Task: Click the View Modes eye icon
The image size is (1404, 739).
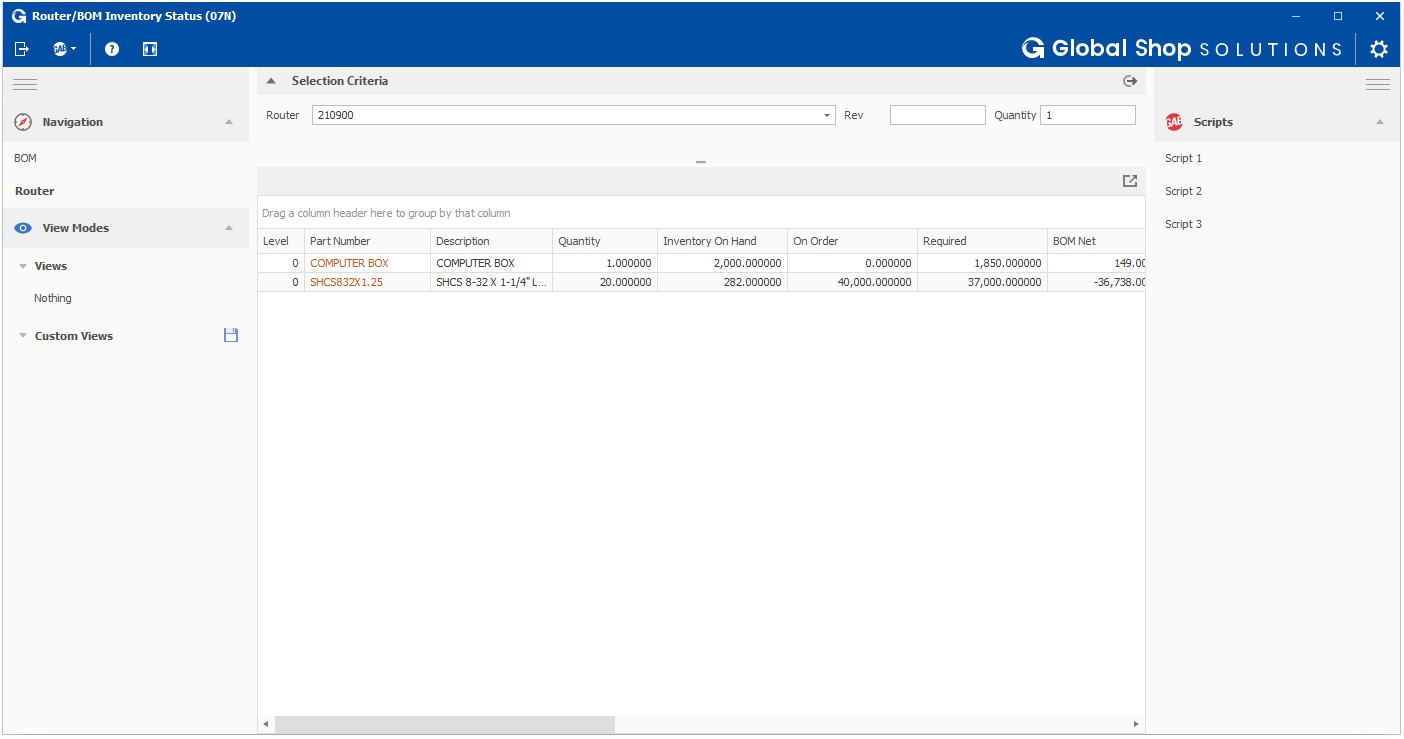Action: click(23, 228)
